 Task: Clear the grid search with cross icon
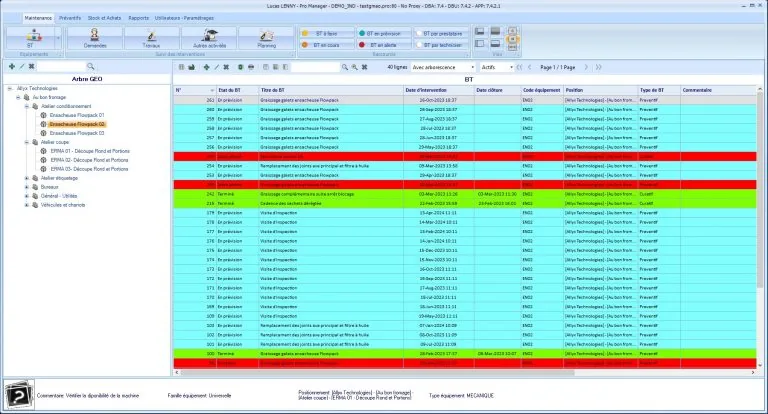click(x=364, y=67)
